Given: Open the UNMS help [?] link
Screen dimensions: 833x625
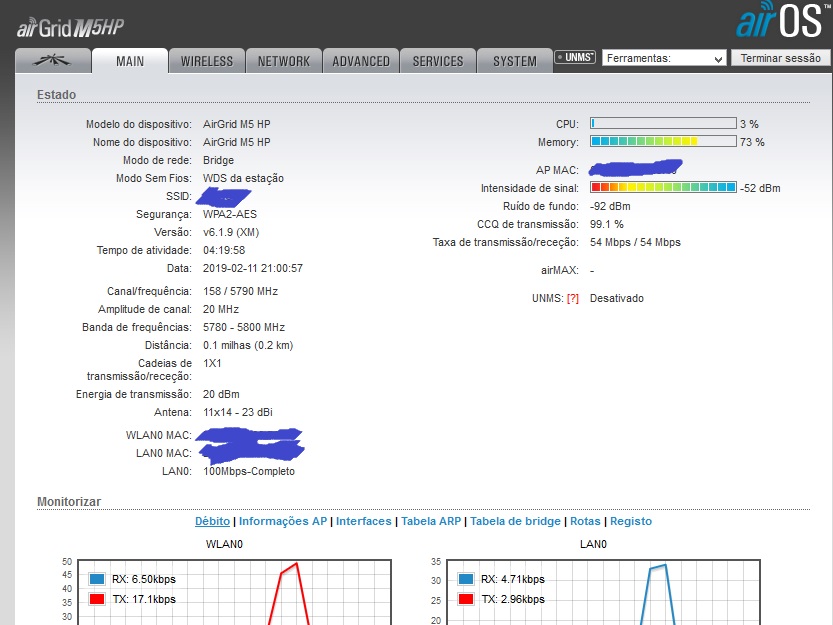Looking at the screenshot, I should (572, 299).
